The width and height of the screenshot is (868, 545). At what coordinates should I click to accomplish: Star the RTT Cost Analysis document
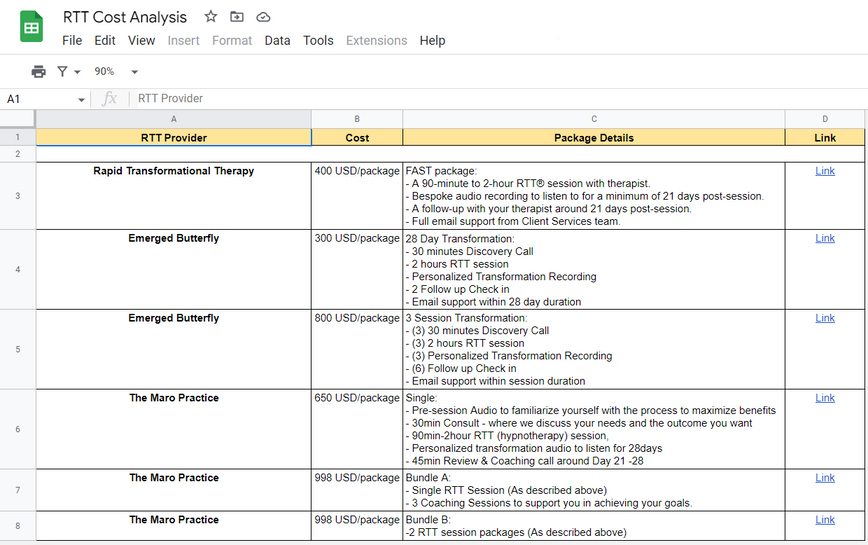point(210,17)
